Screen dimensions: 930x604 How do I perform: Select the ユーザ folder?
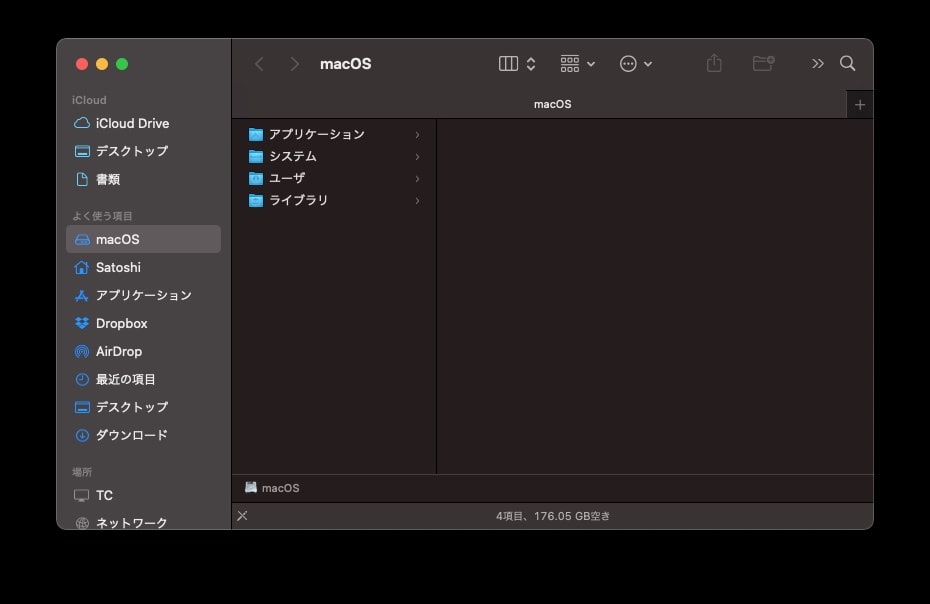pyautogui.click(x=287, y=178)
